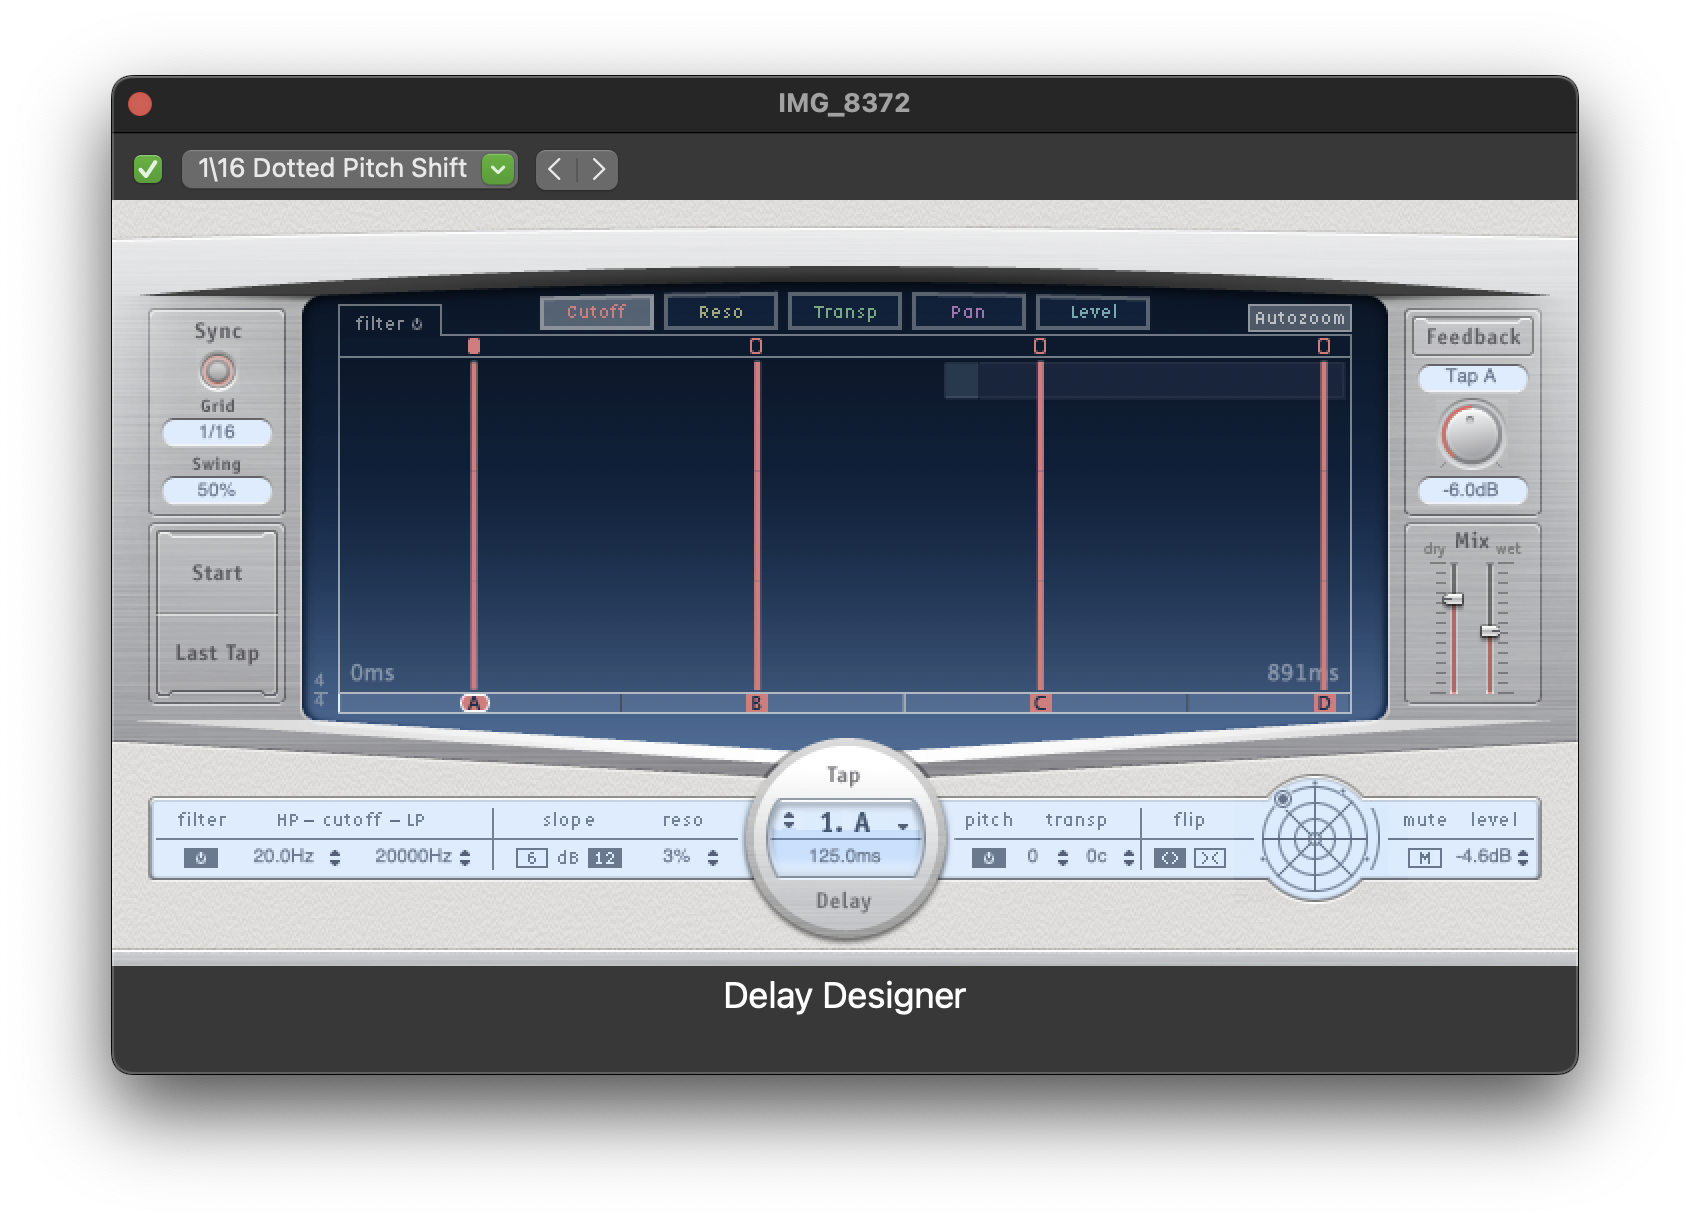Click the second flip icon with crossed arrows
1690x1222 pixels.
pos(1210,858)
